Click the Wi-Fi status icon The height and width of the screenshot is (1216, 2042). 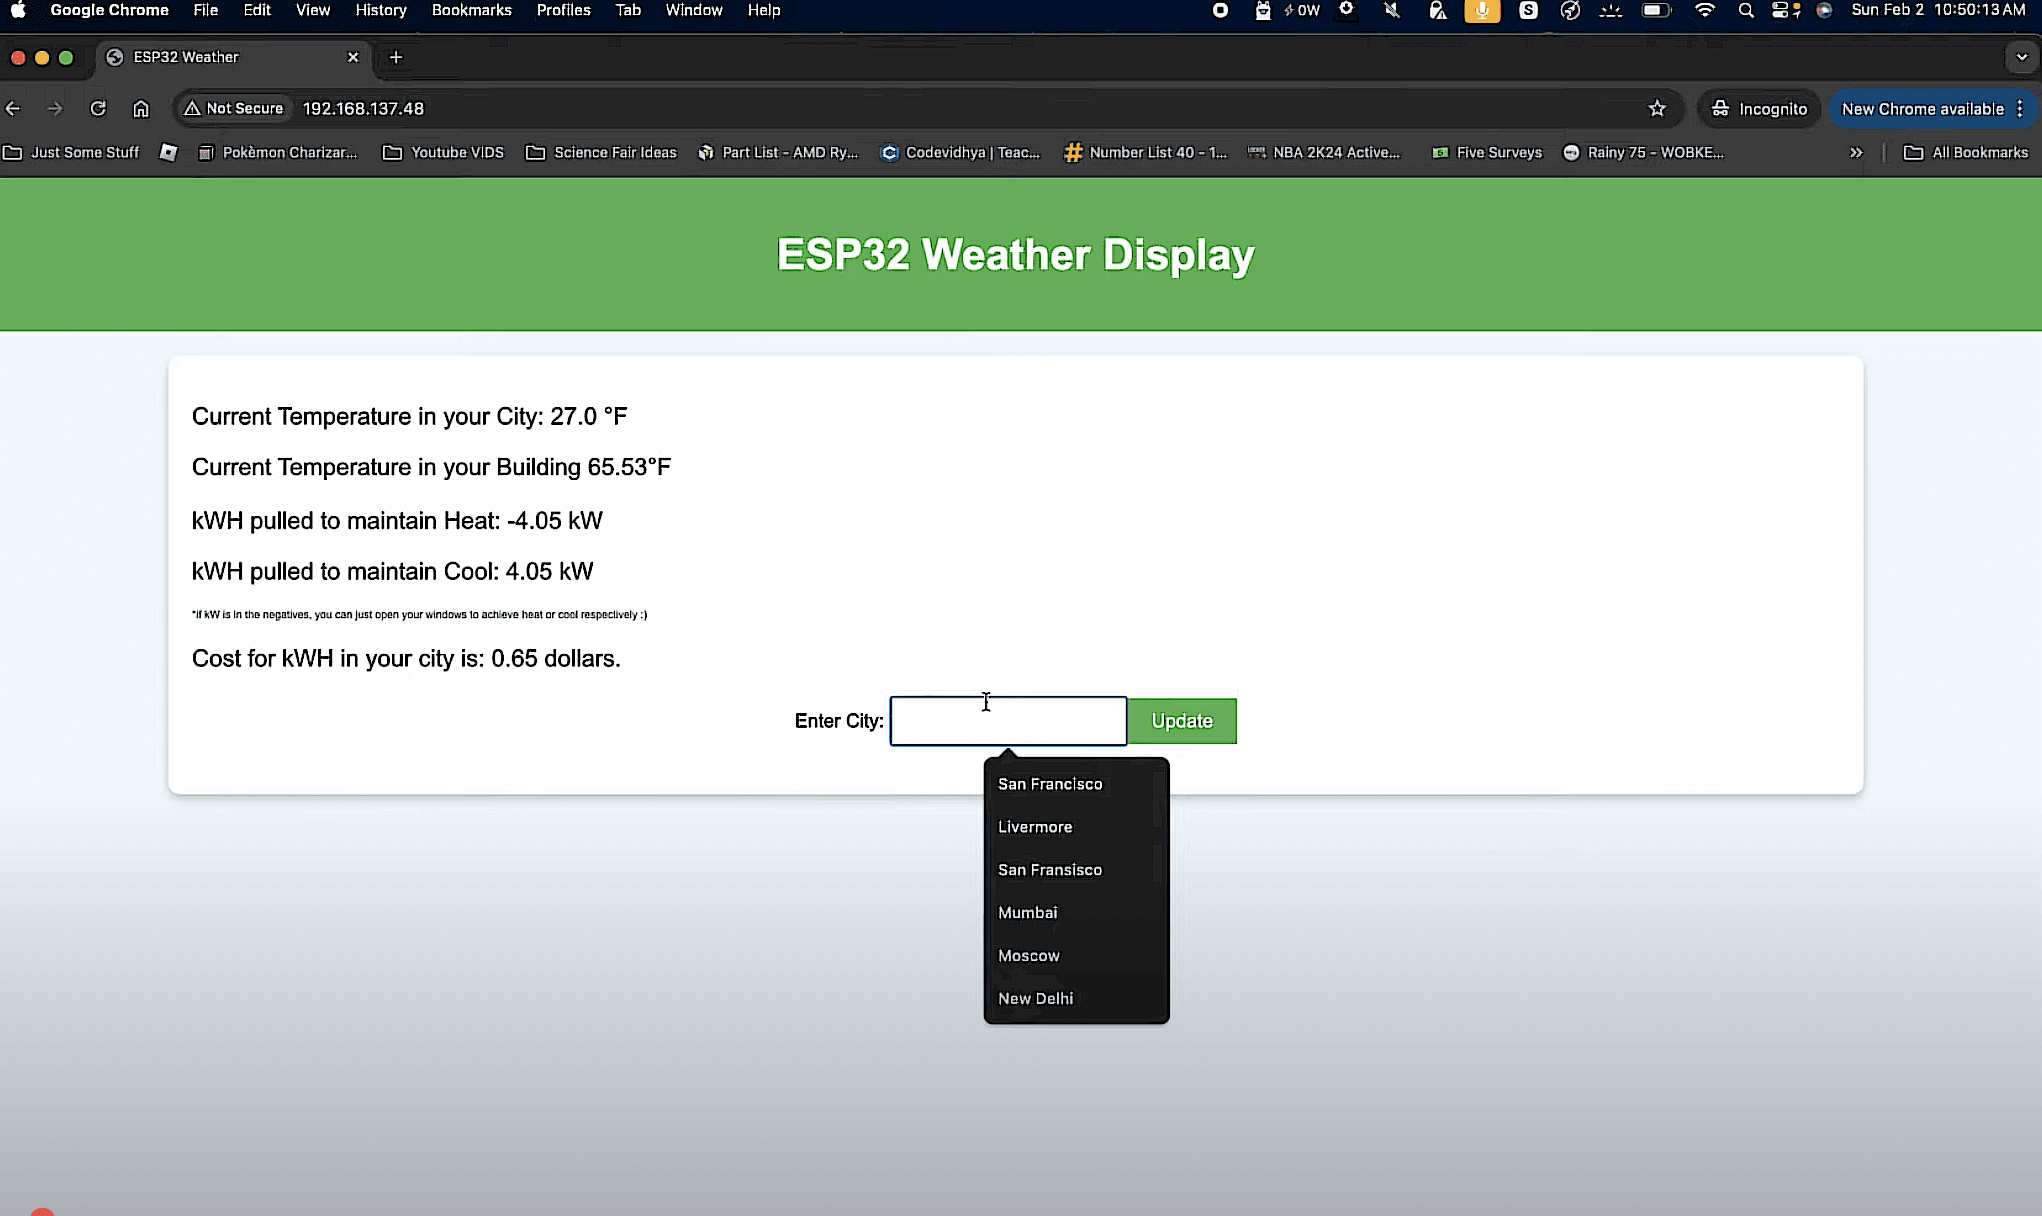point(1704,11)
